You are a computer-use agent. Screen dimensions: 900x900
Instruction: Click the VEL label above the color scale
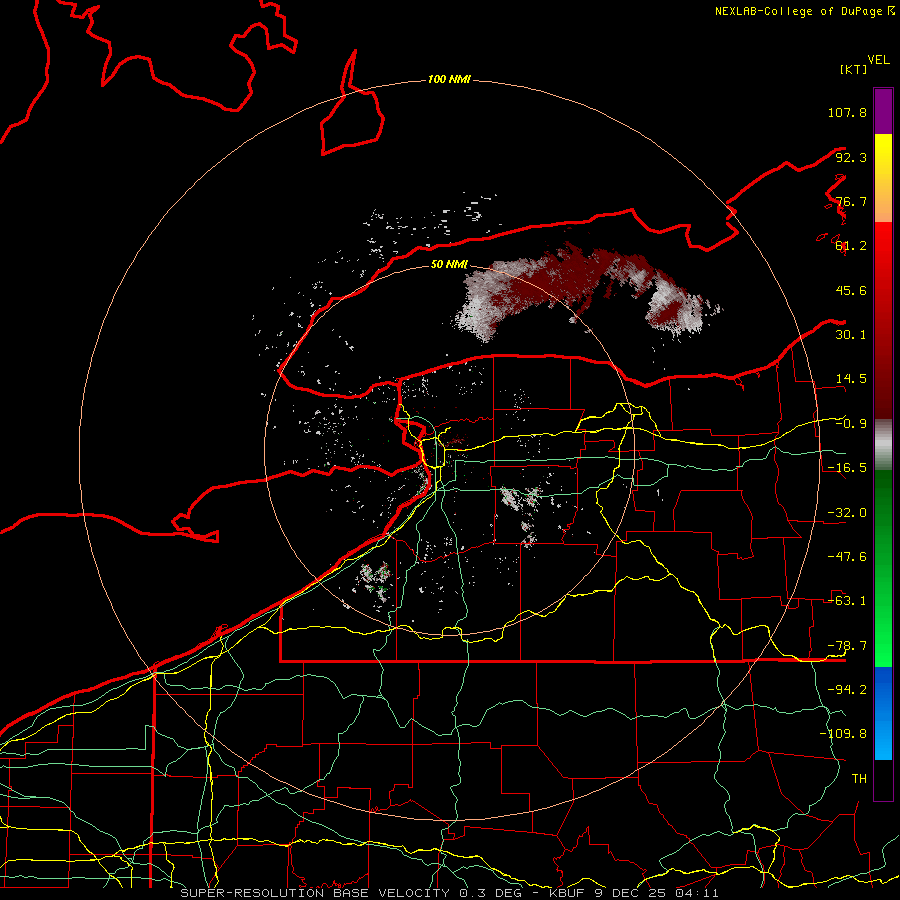pyautogui.click(x=878, y=60)
